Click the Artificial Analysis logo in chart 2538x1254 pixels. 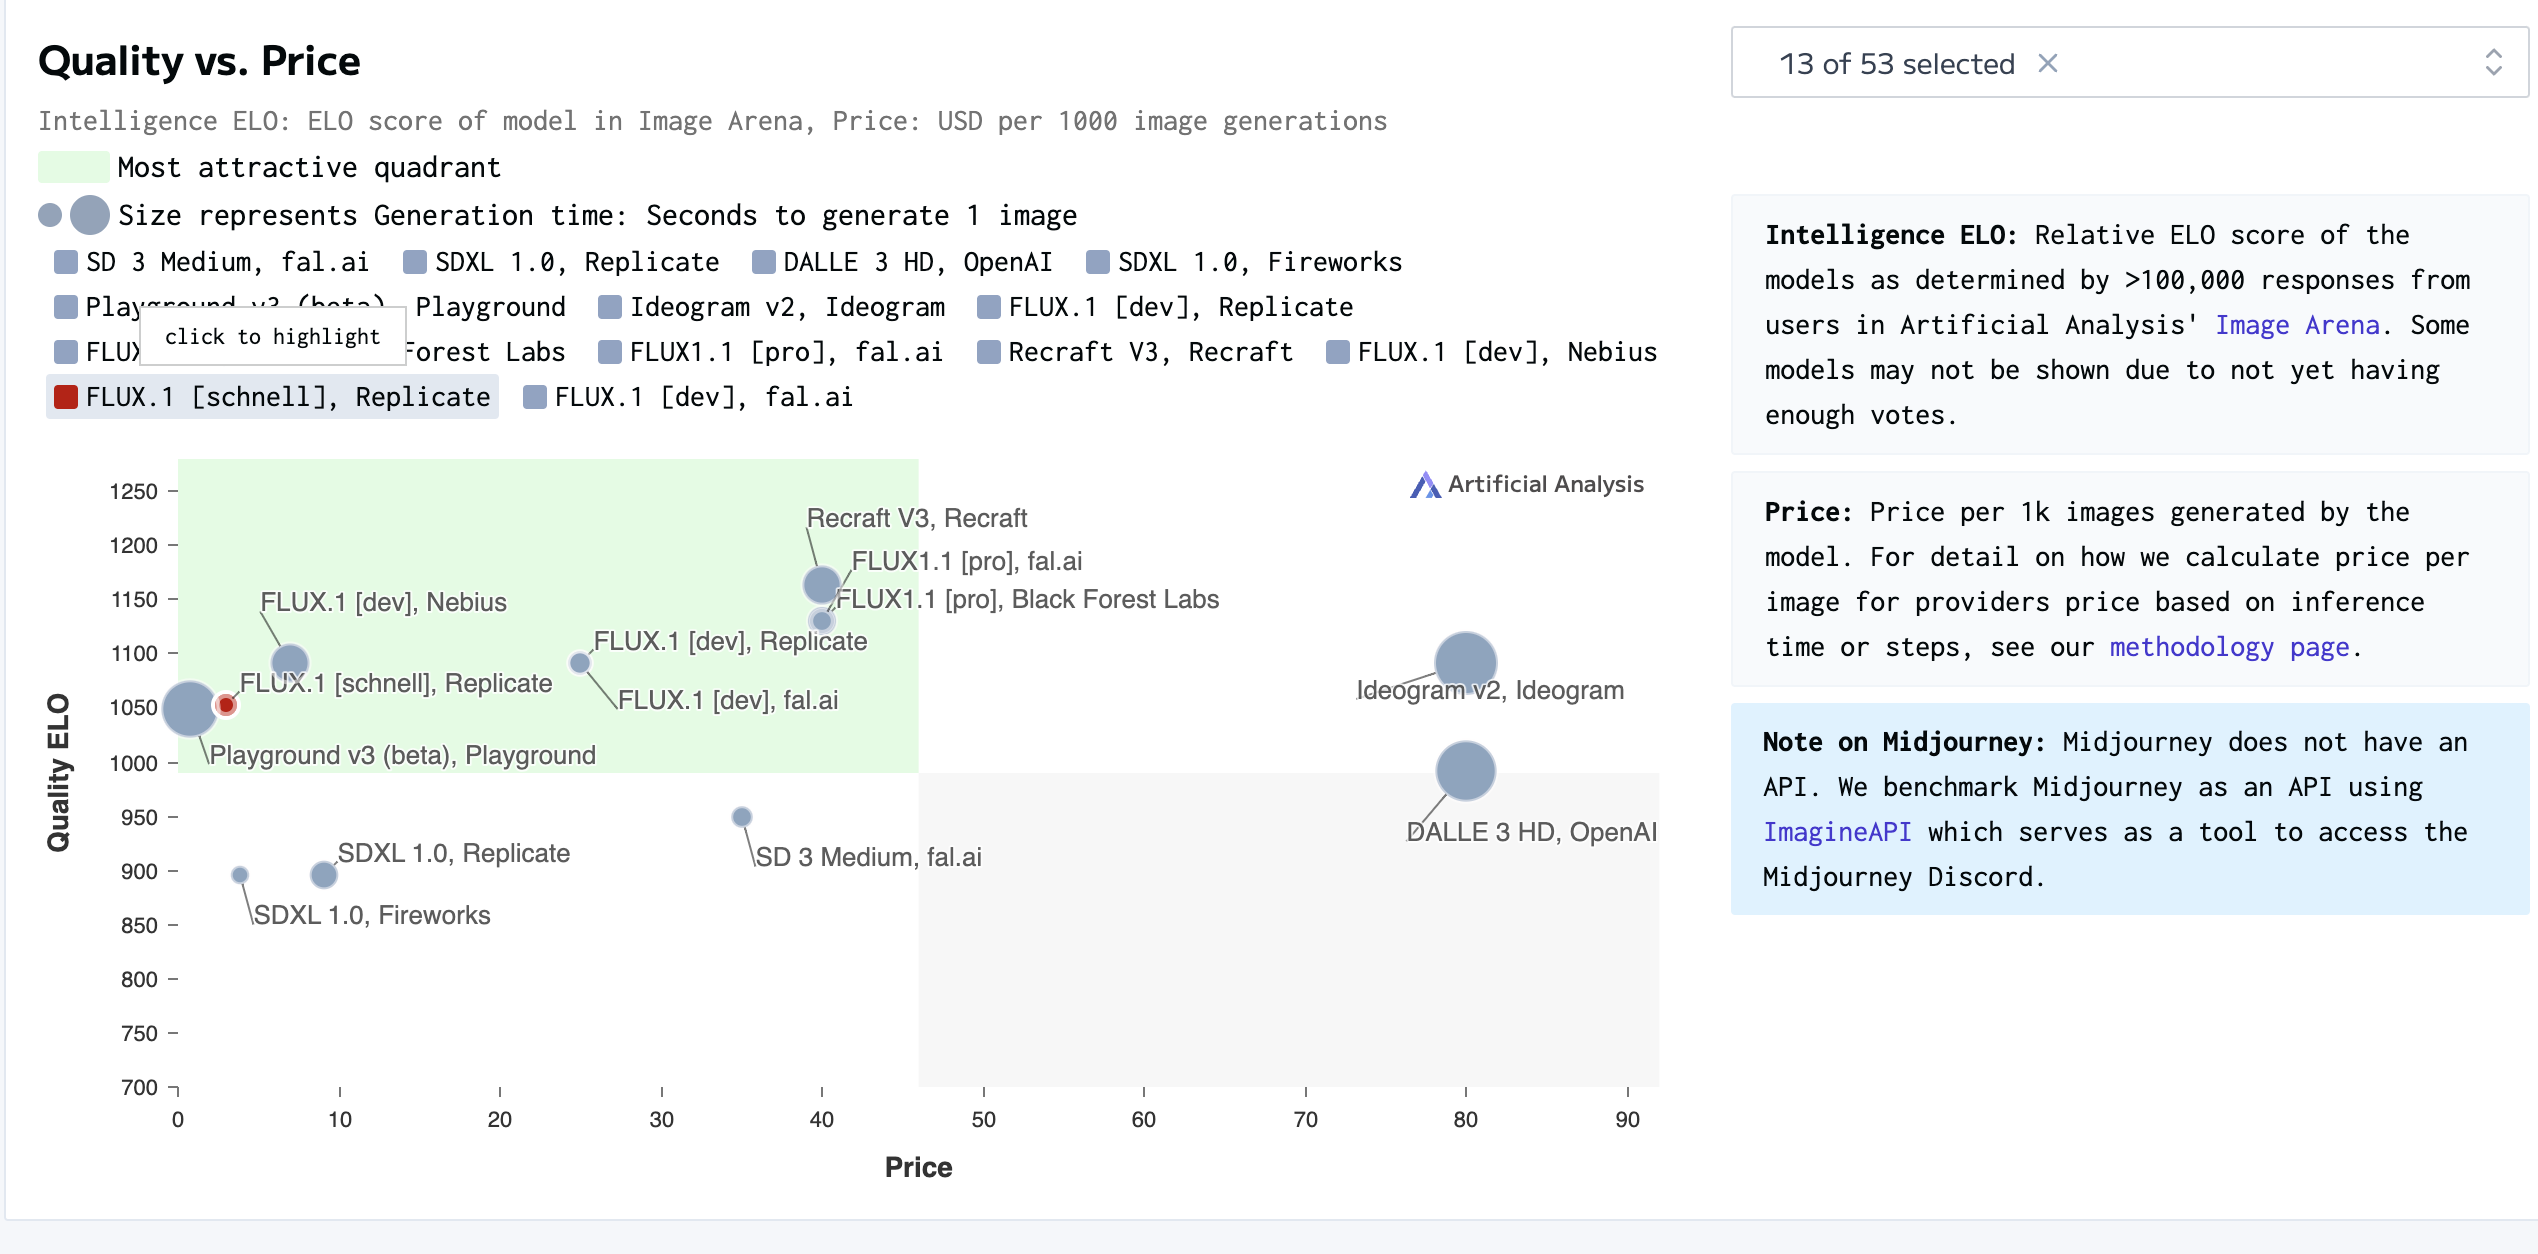pos(1526,485)
